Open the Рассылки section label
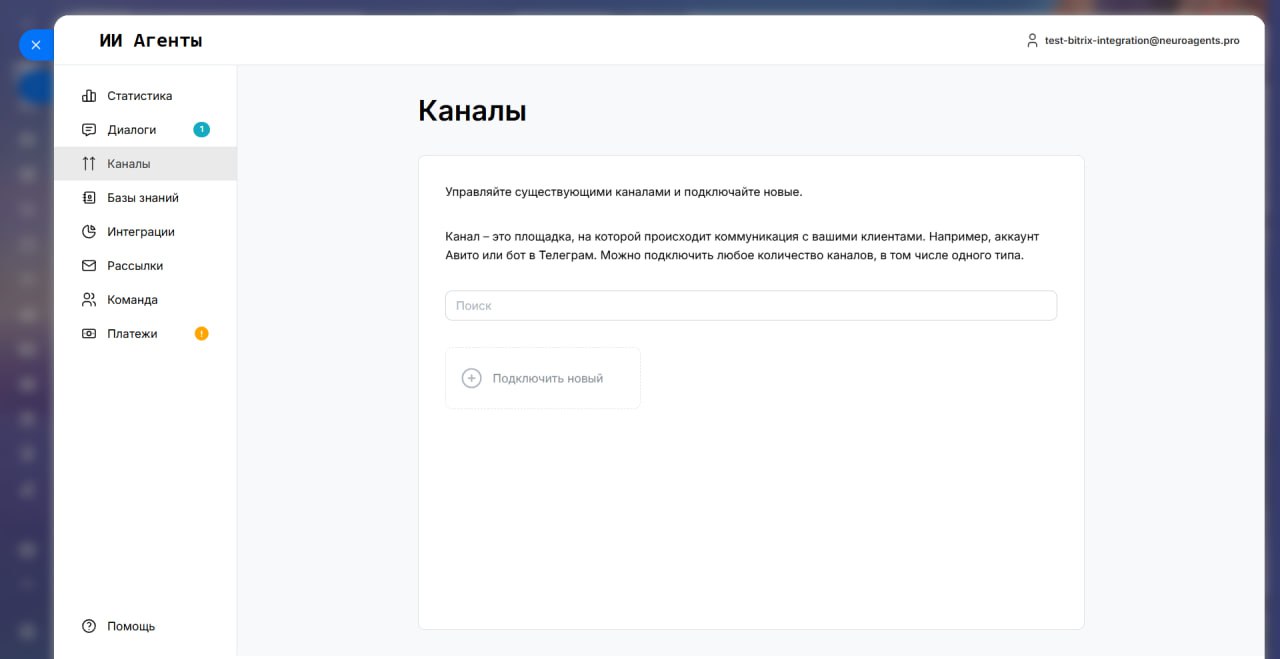The image size is (1280, 659). click(135, 266)
